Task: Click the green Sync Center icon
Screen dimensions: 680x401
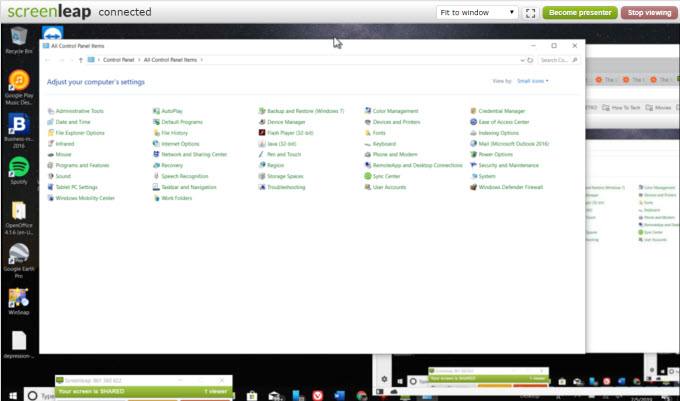Action: (x=368, y=176)
